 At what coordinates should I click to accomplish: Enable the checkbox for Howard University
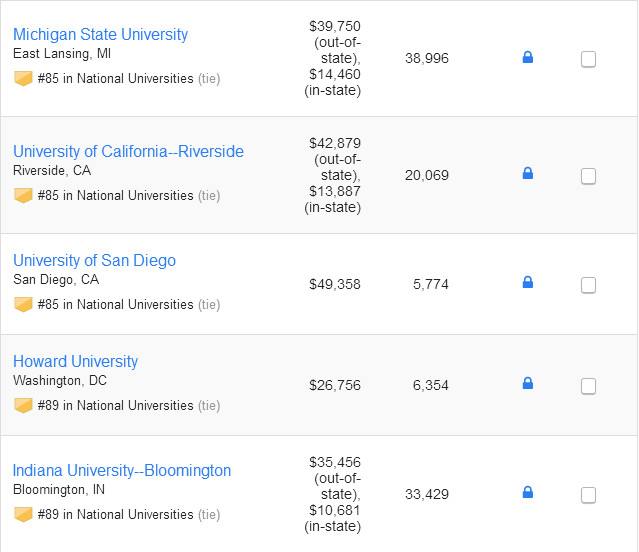point(588,386)
